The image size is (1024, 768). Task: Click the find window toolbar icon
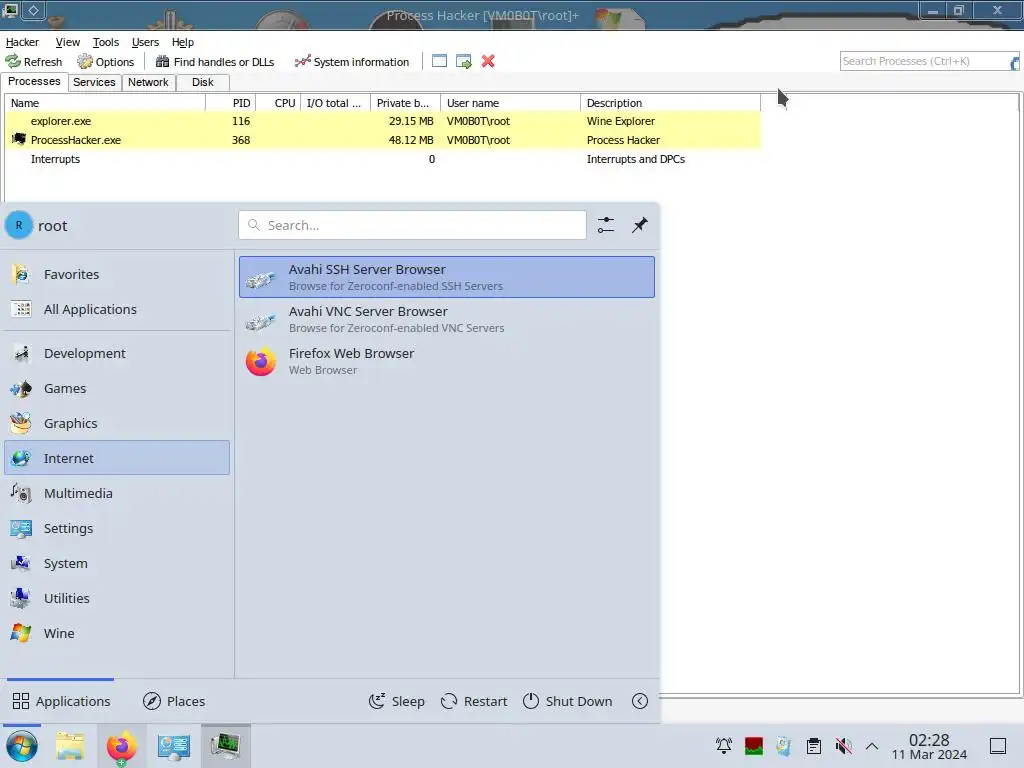click(440, 61)
